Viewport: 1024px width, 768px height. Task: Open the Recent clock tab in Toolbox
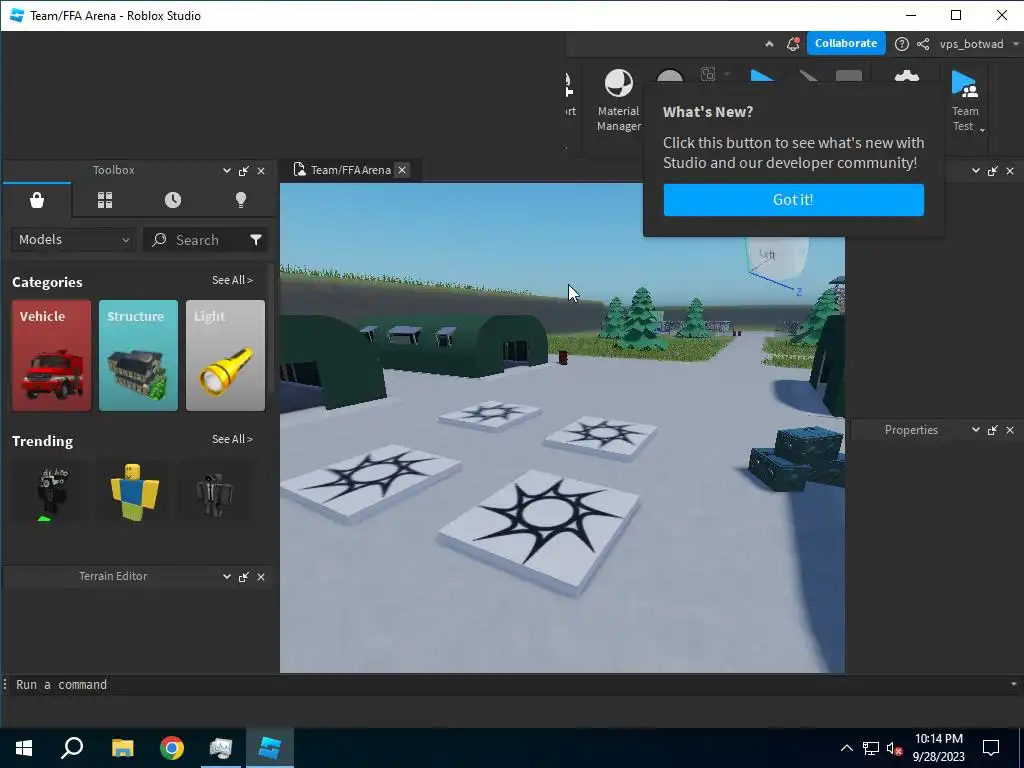click(173, 200)
